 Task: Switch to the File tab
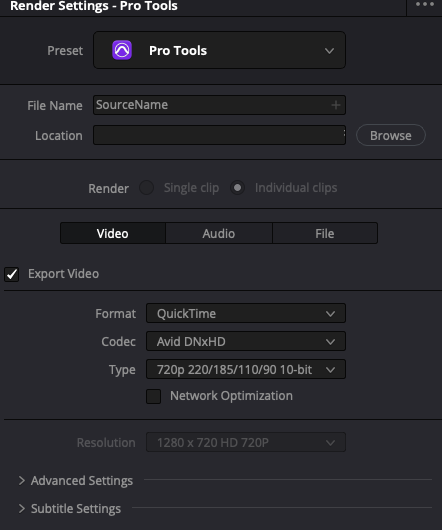click(x=325, y=233)
